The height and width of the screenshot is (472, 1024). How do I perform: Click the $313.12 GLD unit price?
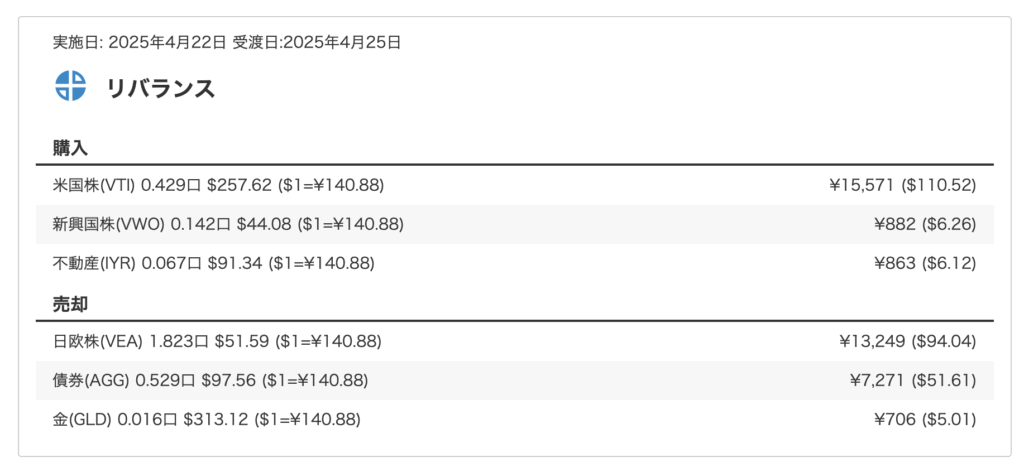[x=216, y=419]
